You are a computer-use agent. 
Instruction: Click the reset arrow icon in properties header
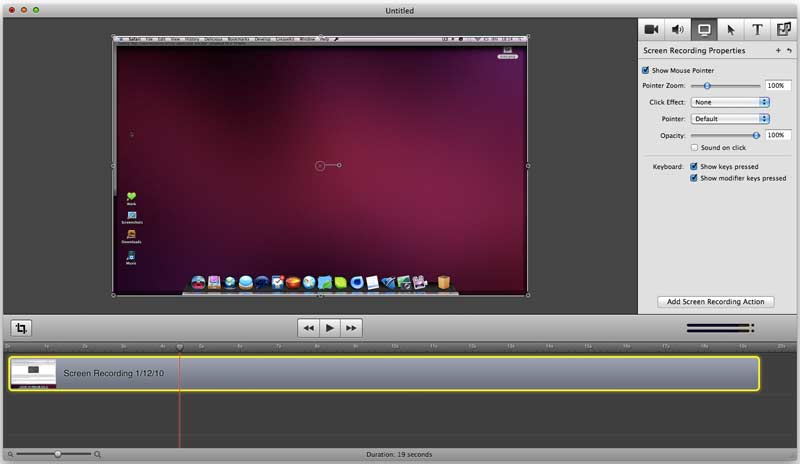pyautogui.click(x=789, y=50)
